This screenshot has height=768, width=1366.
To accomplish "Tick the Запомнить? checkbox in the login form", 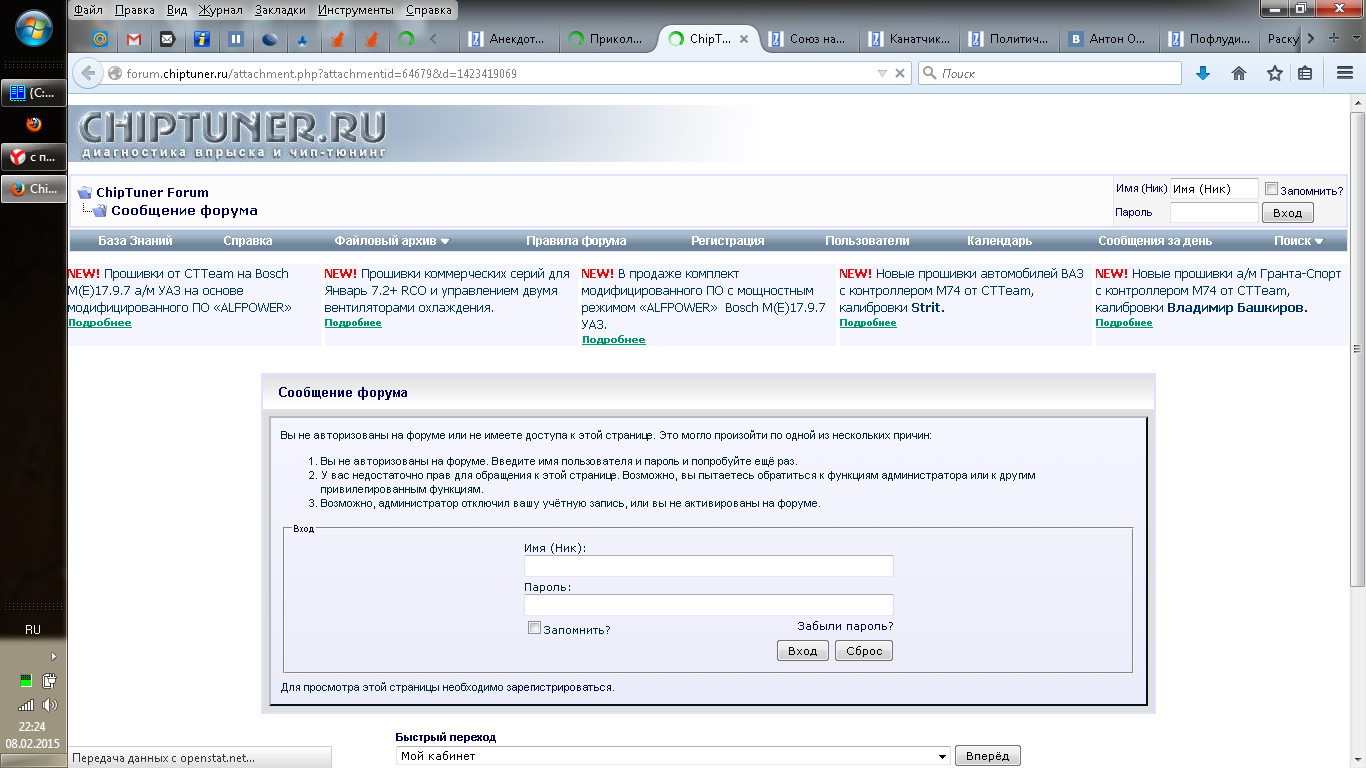I will click(534, 628).
